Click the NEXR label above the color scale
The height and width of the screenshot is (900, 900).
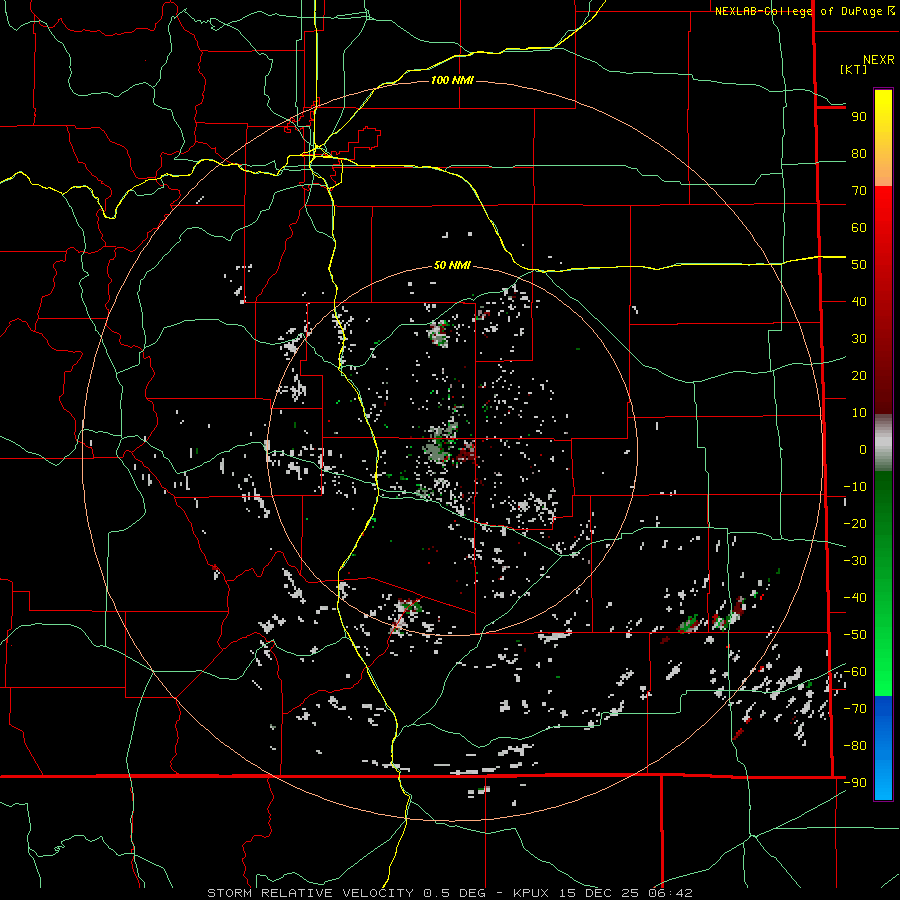(x=878, y=60)
